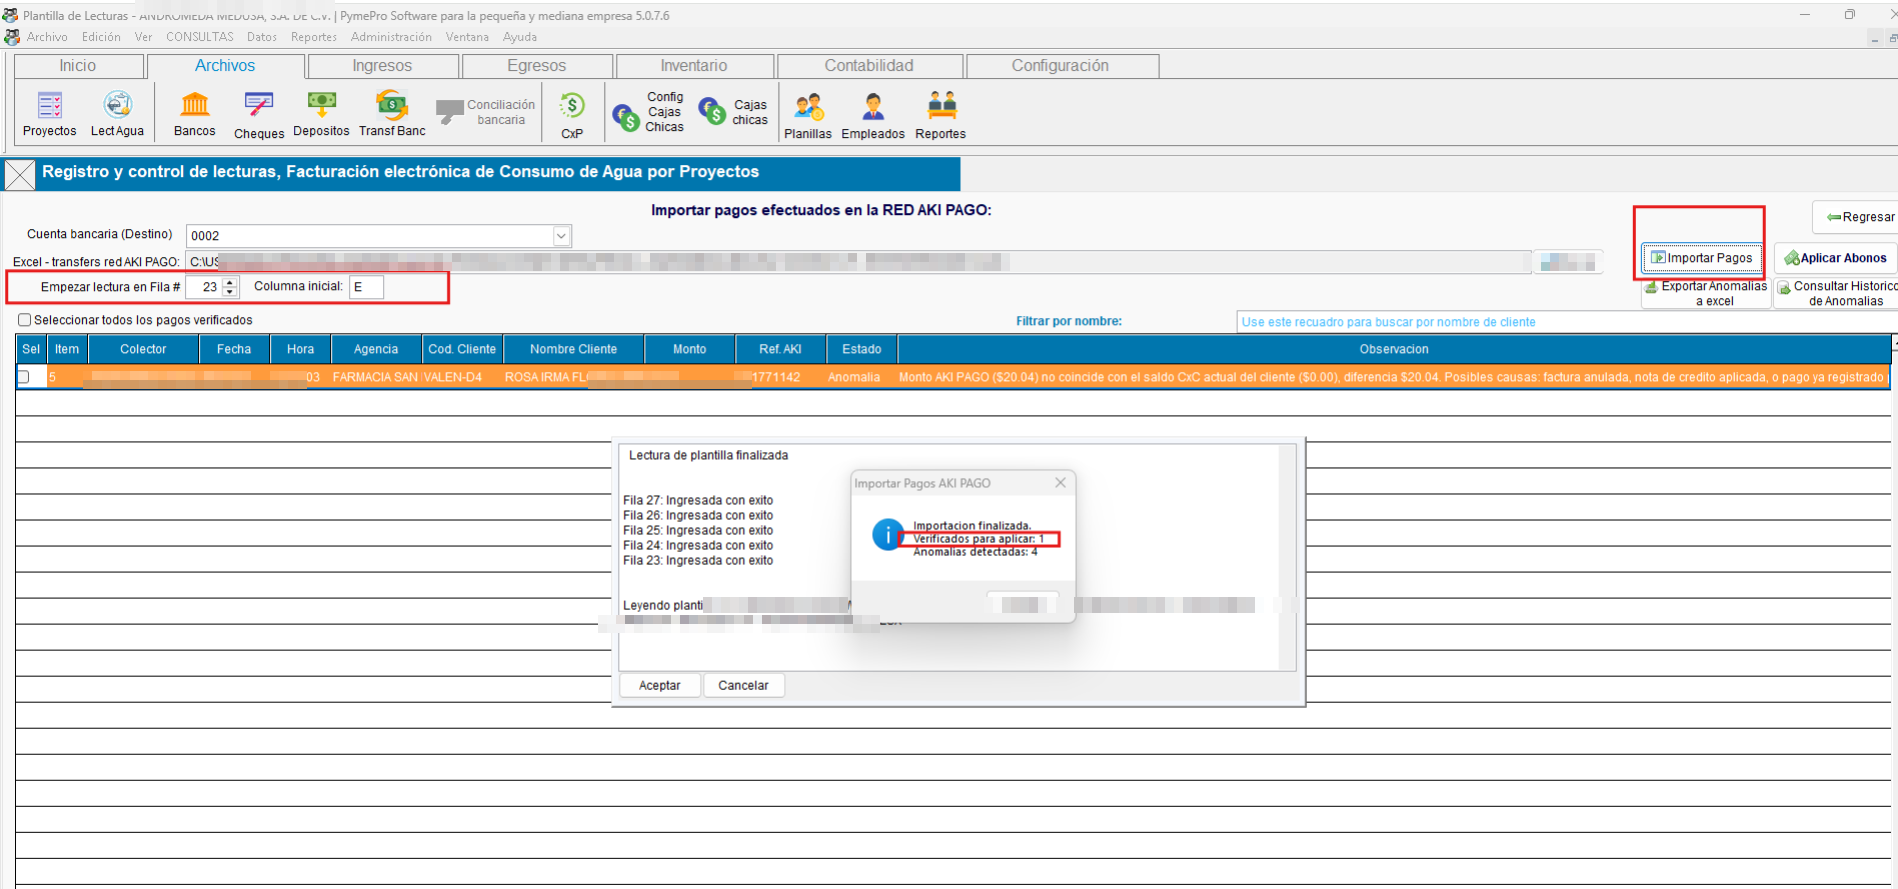
Task: Open the Edición menu
Action: tap(101, 37)
